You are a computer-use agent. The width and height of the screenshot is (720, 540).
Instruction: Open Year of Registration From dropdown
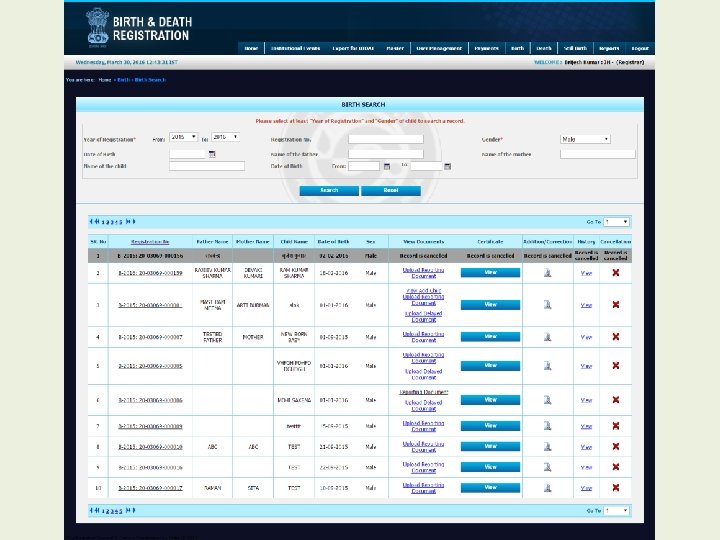pyautogui.click(x=183, y=137)
